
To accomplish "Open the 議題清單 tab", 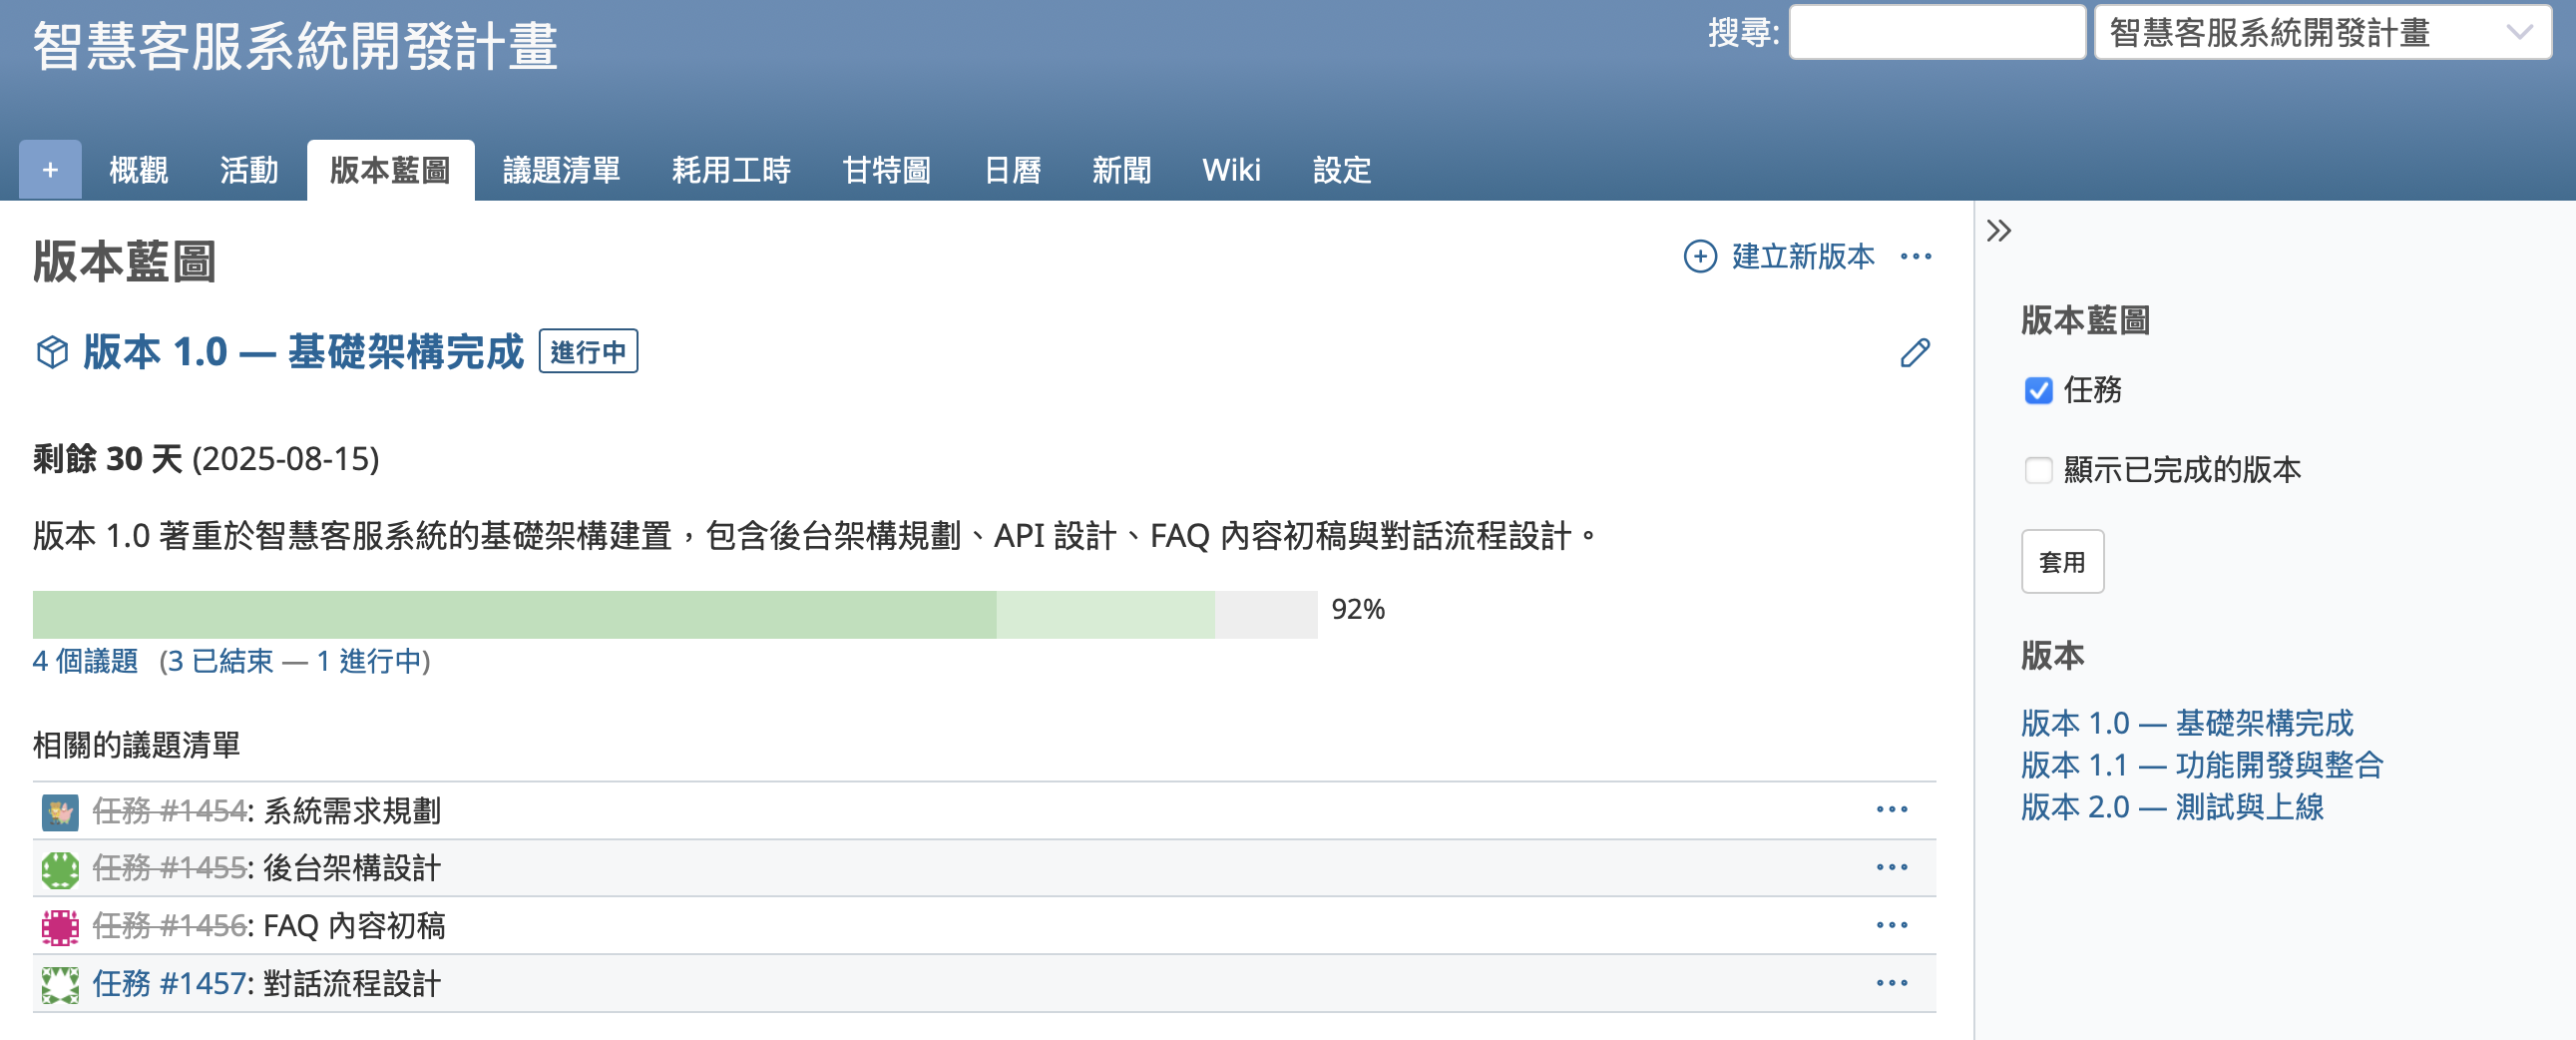I will click(561, 170).
